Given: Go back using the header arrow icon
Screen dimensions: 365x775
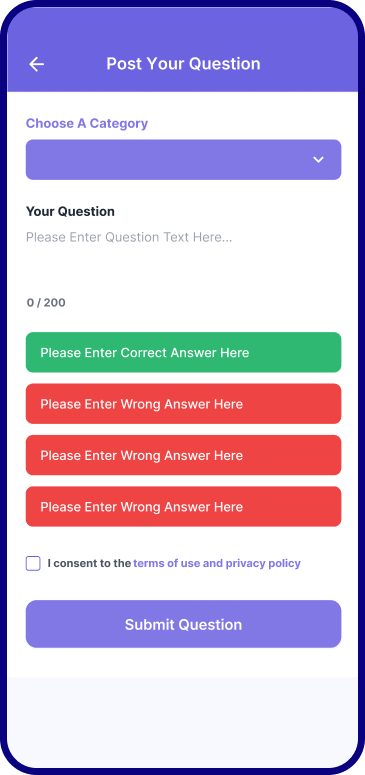Looking at the screenshot, I should click(x=37, y=64).
